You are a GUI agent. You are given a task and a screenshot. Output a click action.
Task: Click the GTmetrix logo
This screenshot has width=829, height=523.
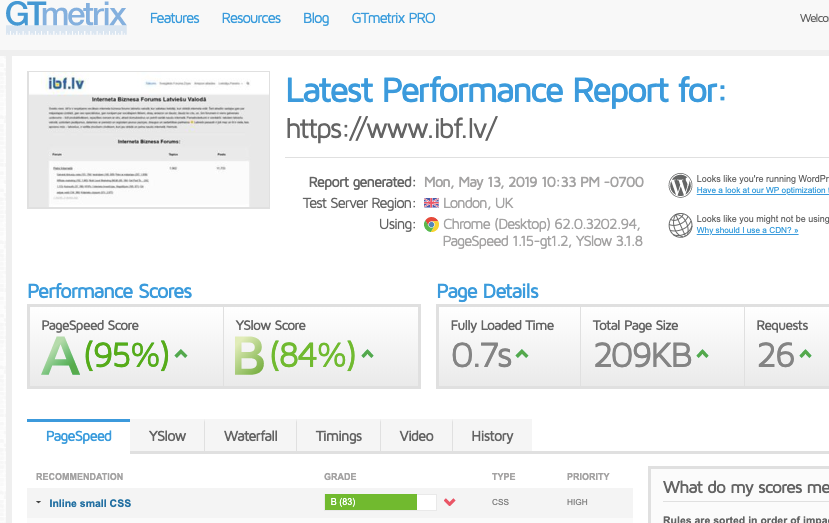pyautogui.click(x=65, y=18)
